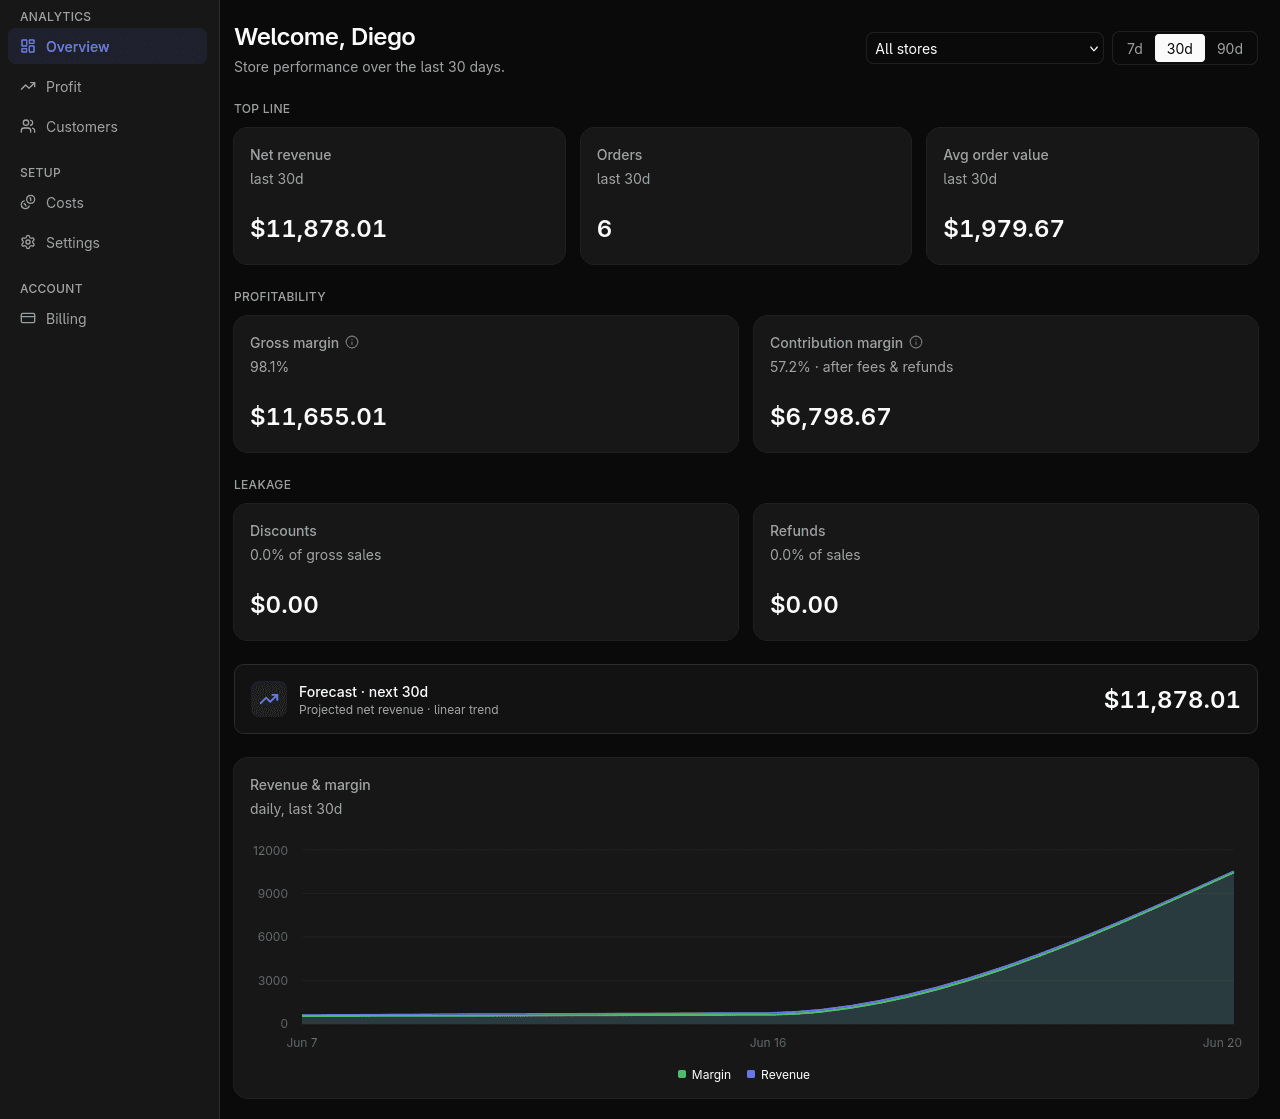Click the Profit trend arrow icon
The image size is (1280, 1119).
coord(28,86)
